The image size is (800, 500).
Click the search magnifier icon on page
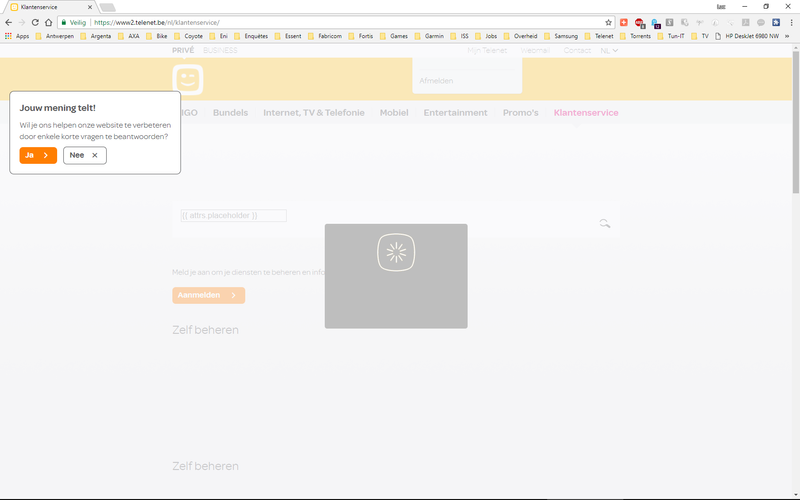[605, 224]
